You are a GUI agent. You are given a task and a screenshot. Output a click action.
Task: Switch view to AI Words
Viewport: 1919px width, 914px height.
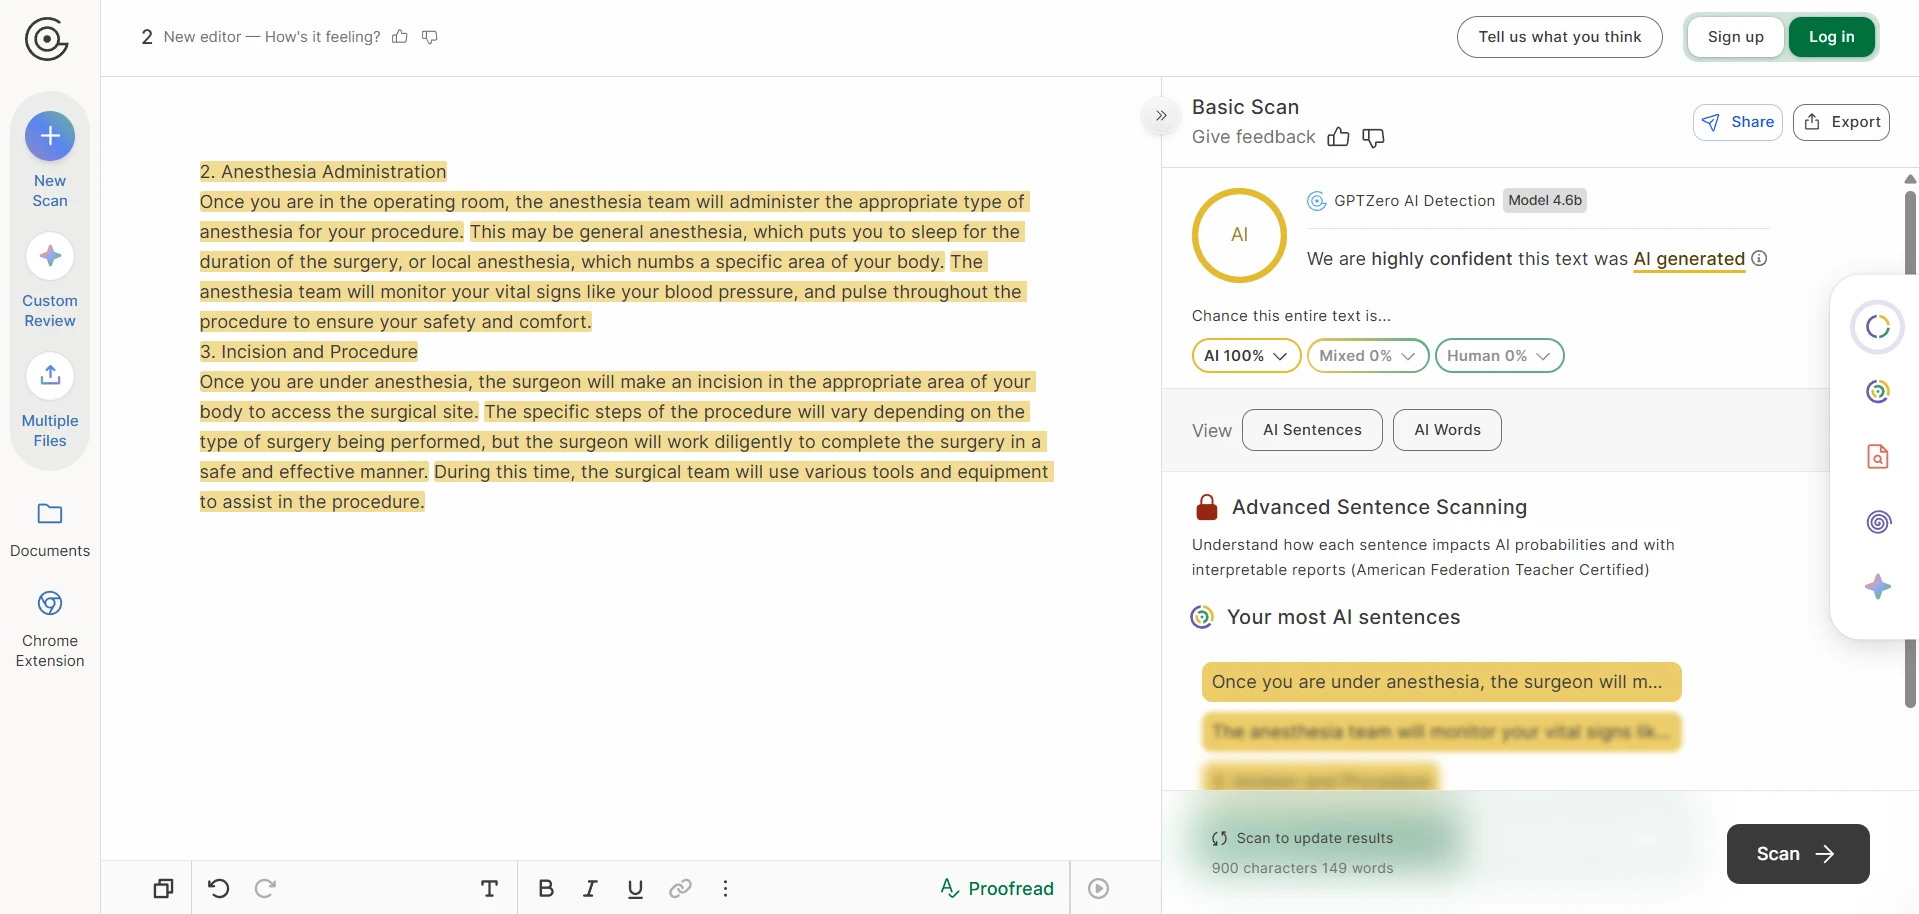[x=1447, y=430]
